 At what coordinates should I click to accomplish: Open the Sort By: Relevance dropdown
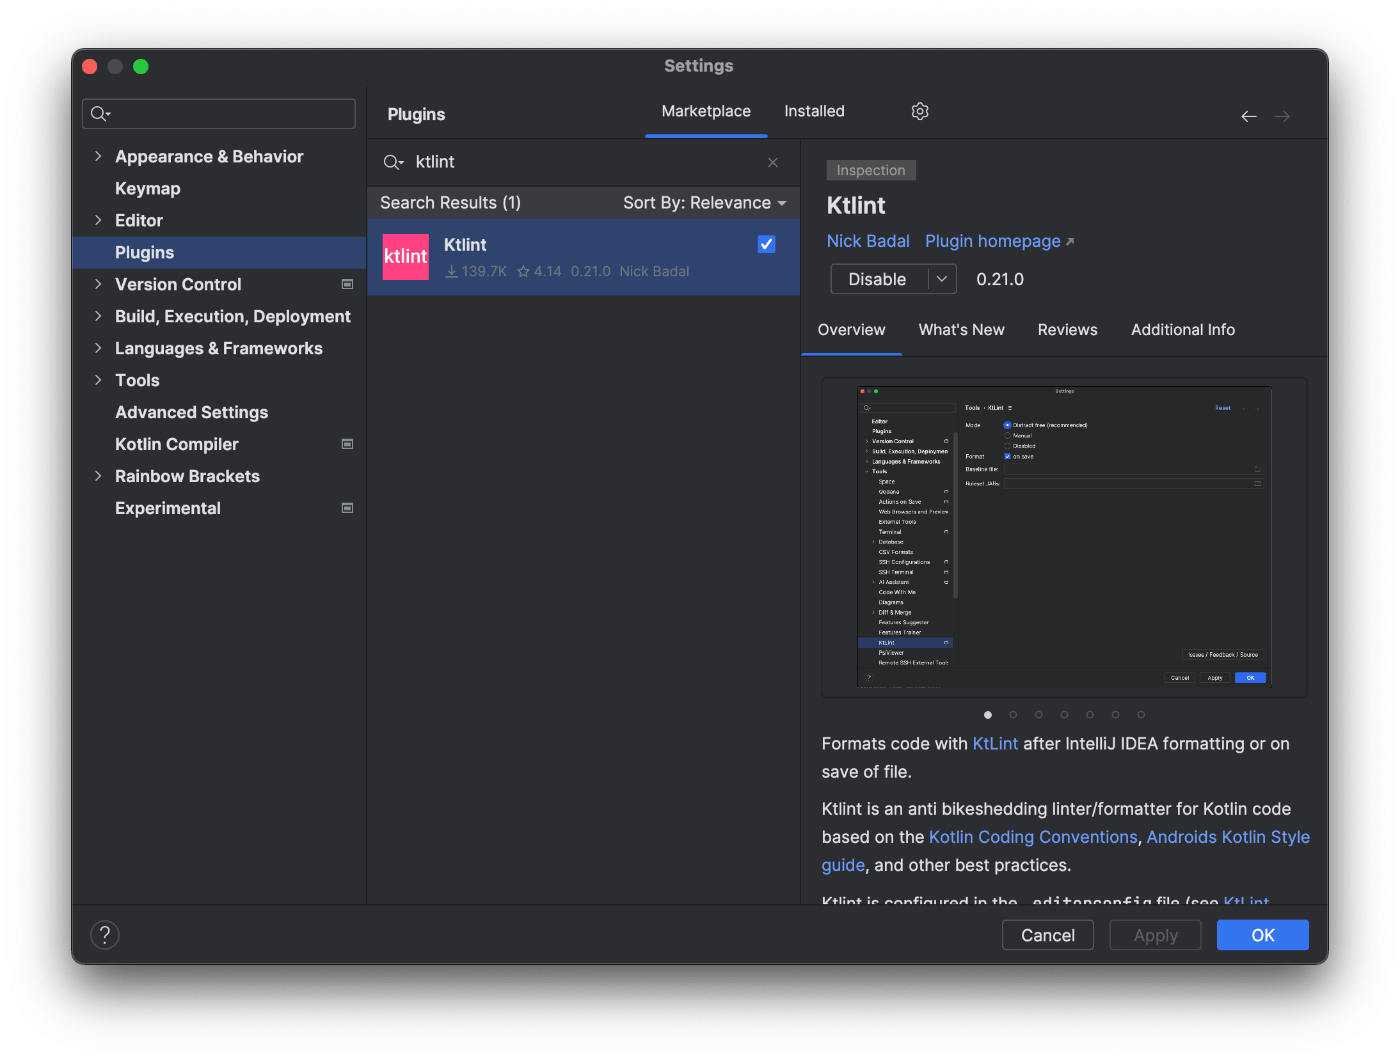click(705, 203)
